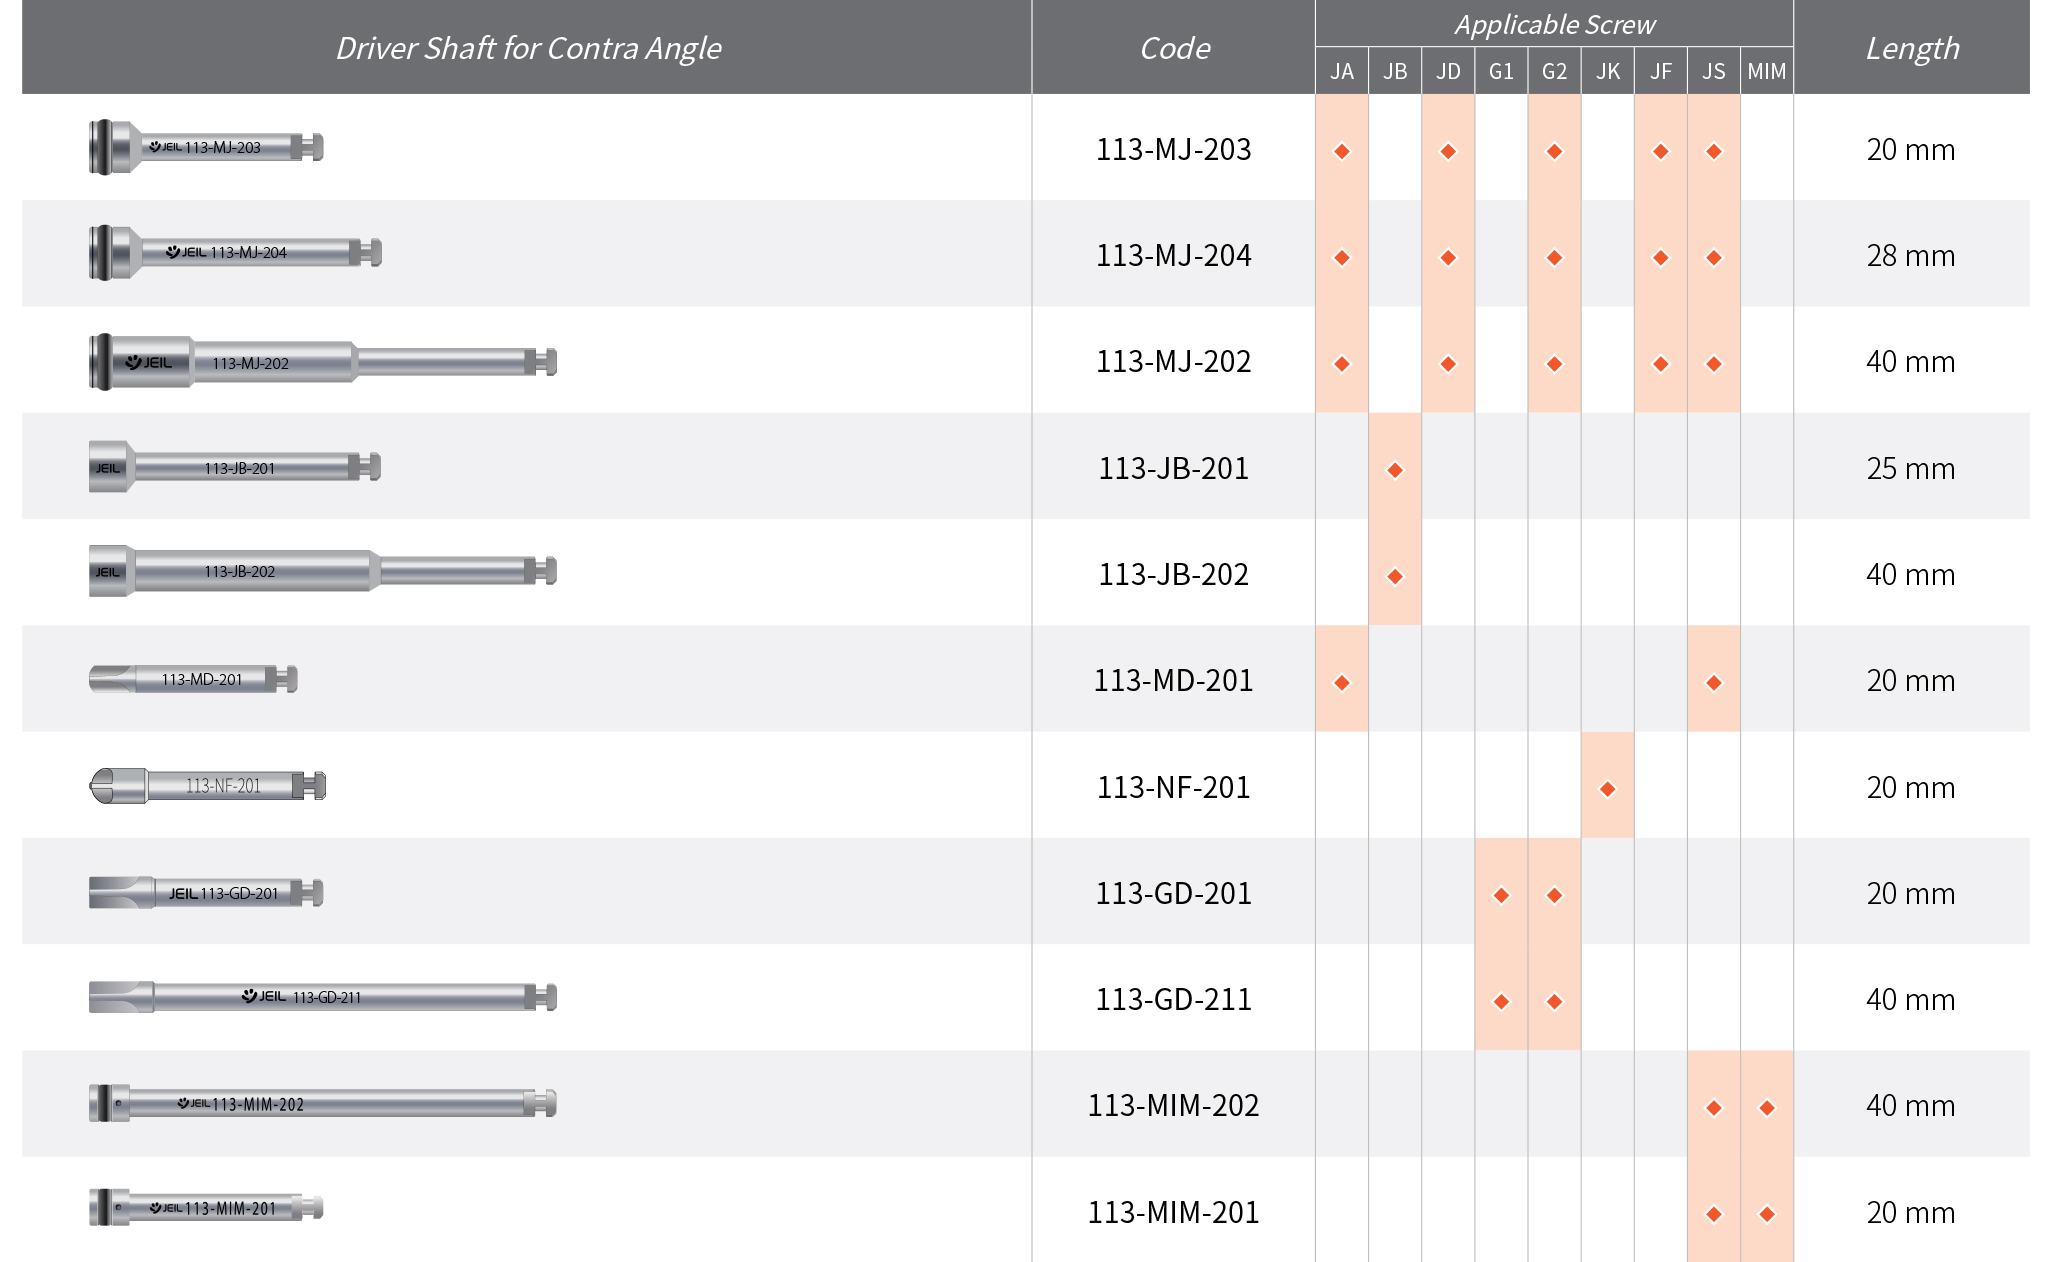Click JS diamond marker in 113-MD-201 row
2067x1262 pixels.
pos(1714,683)
